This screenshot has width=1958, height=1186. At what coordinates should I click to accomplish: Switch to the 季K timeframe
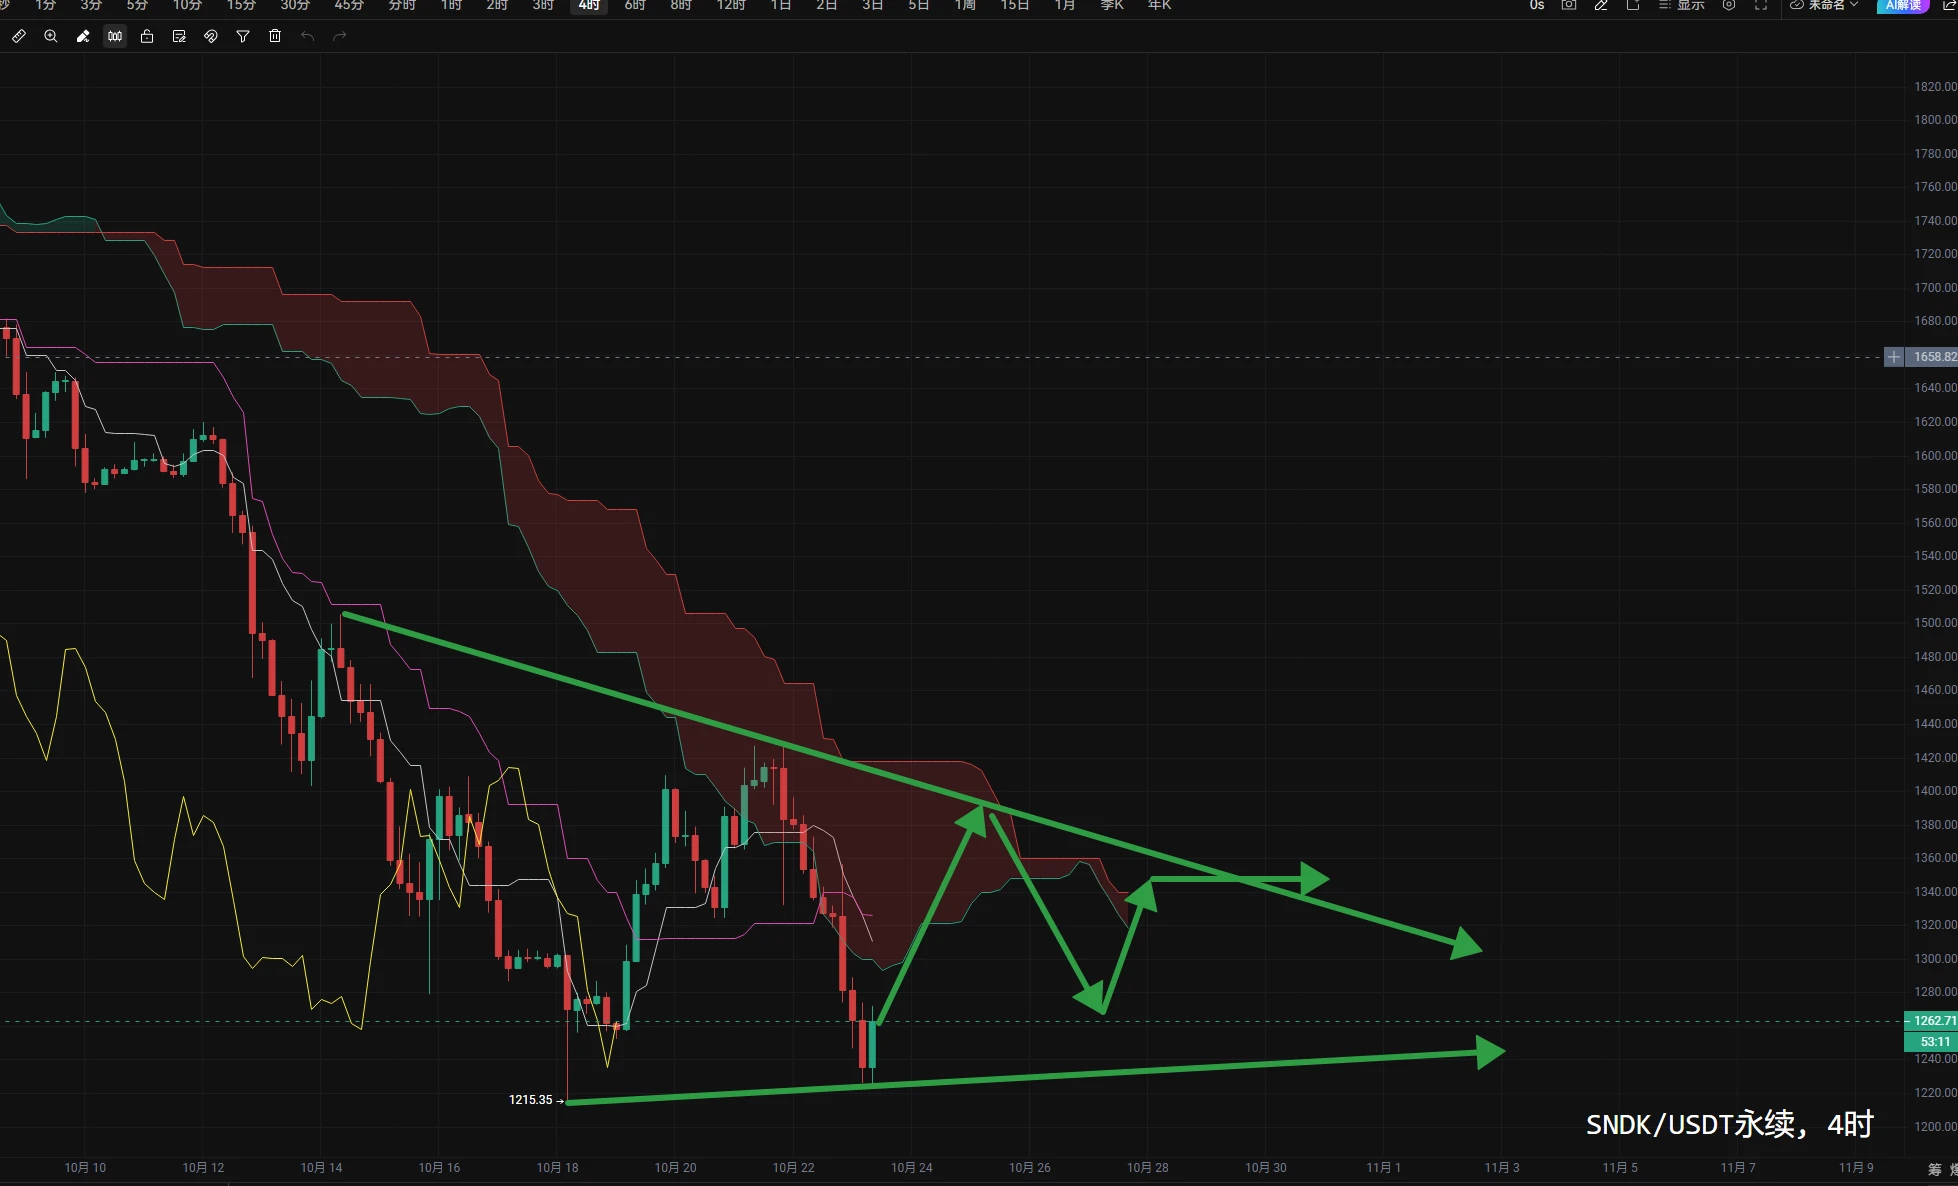[x=1112, y=5]
